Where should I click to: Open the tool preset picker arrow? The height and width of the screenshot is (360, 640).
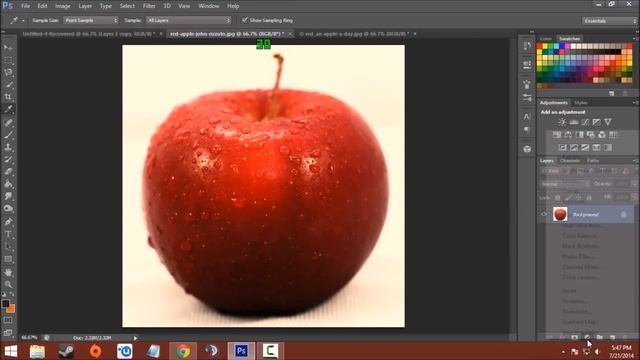23,20
